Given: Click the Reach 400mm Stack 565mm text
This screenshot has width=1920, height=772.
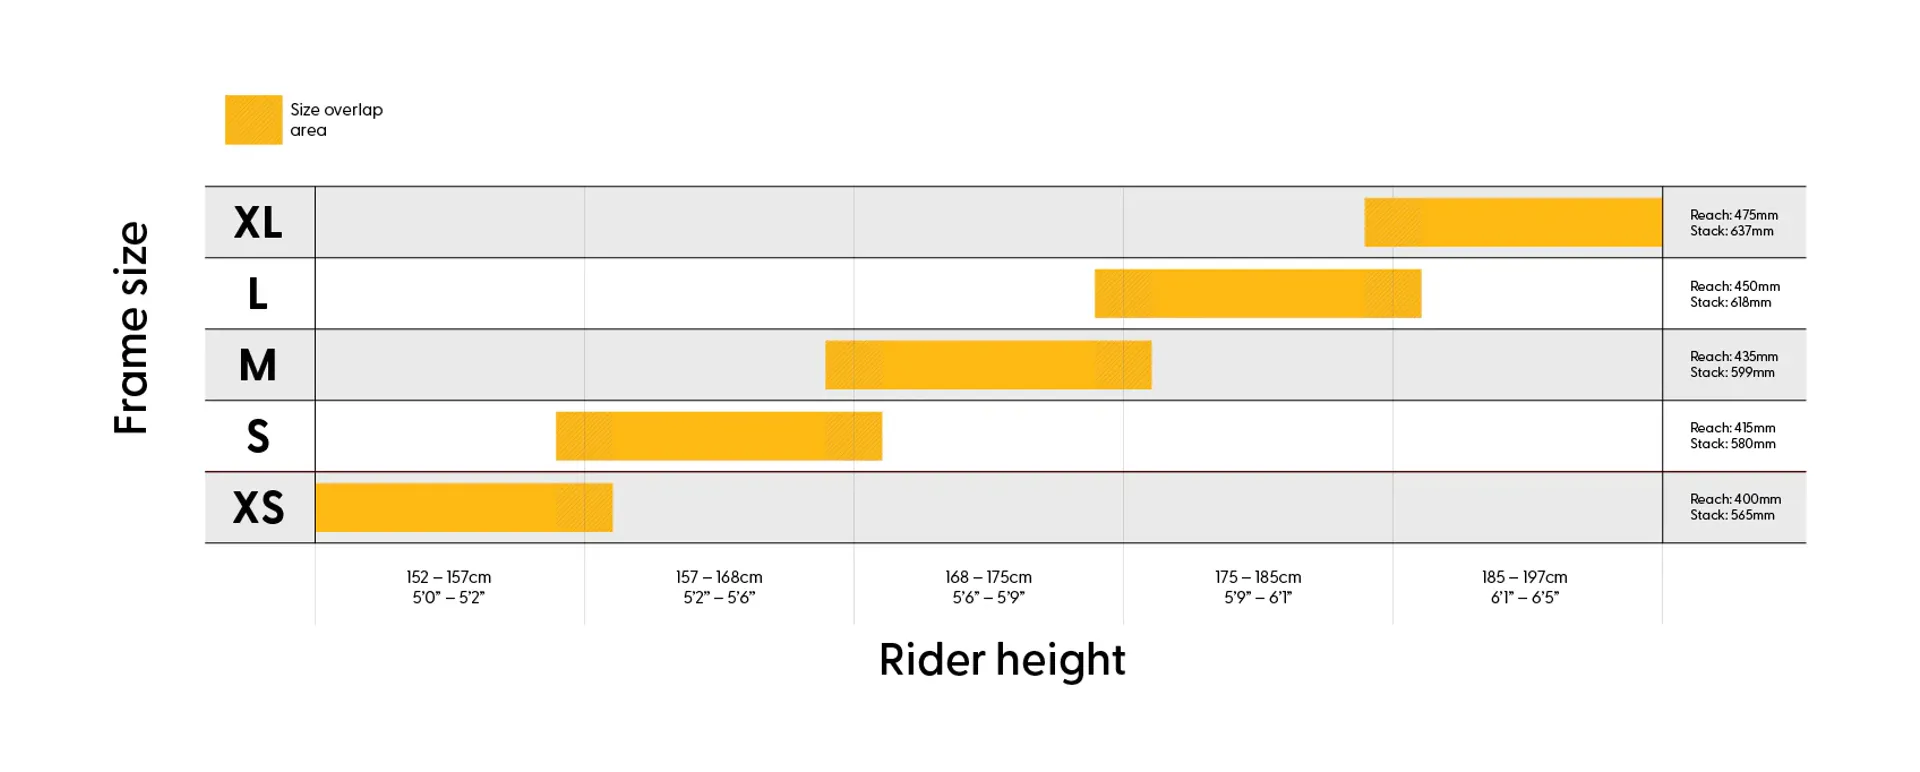Looking at the screenshot, I should point(1736,507).
